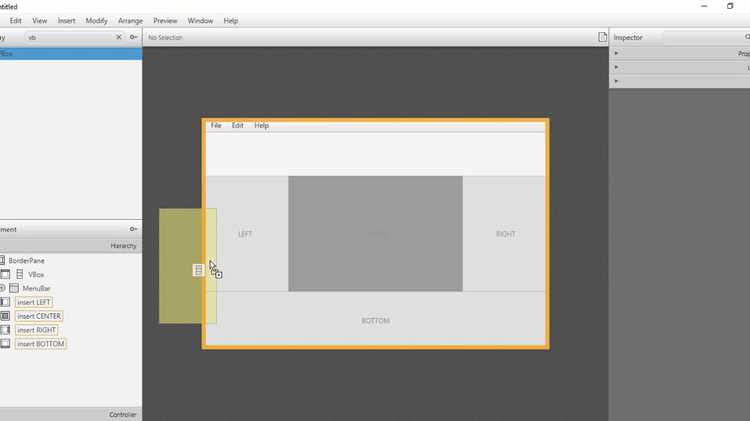Restore the application window size

click(730, 6)
